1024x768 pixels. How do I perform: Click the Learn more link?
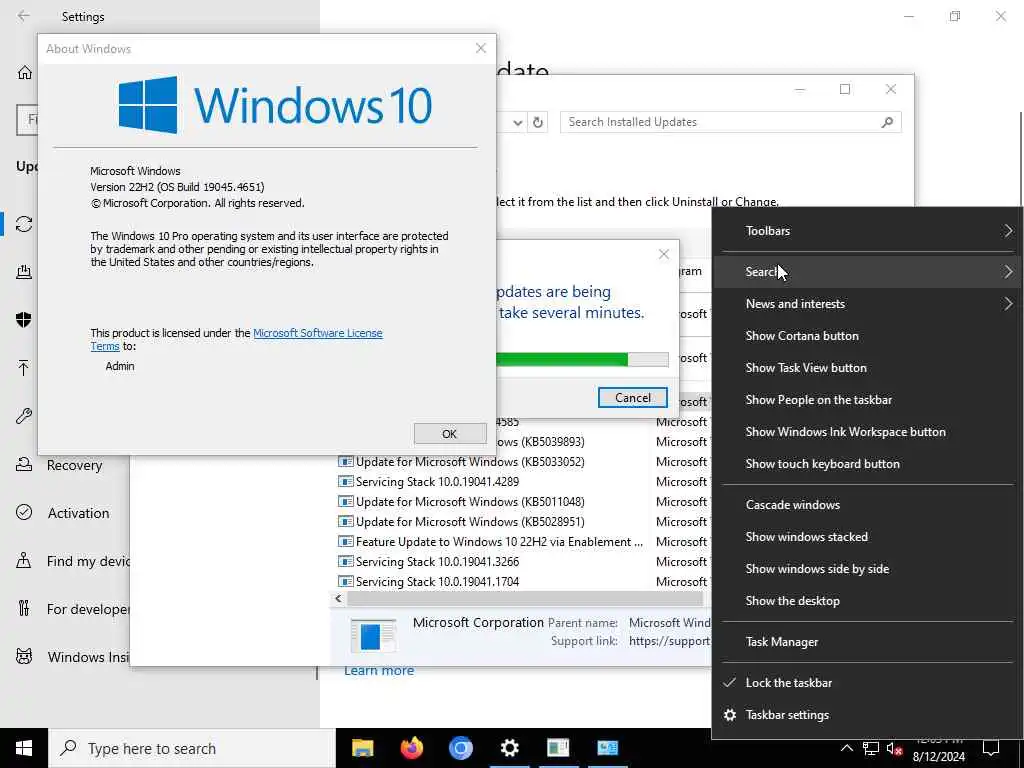click(379, 671)
